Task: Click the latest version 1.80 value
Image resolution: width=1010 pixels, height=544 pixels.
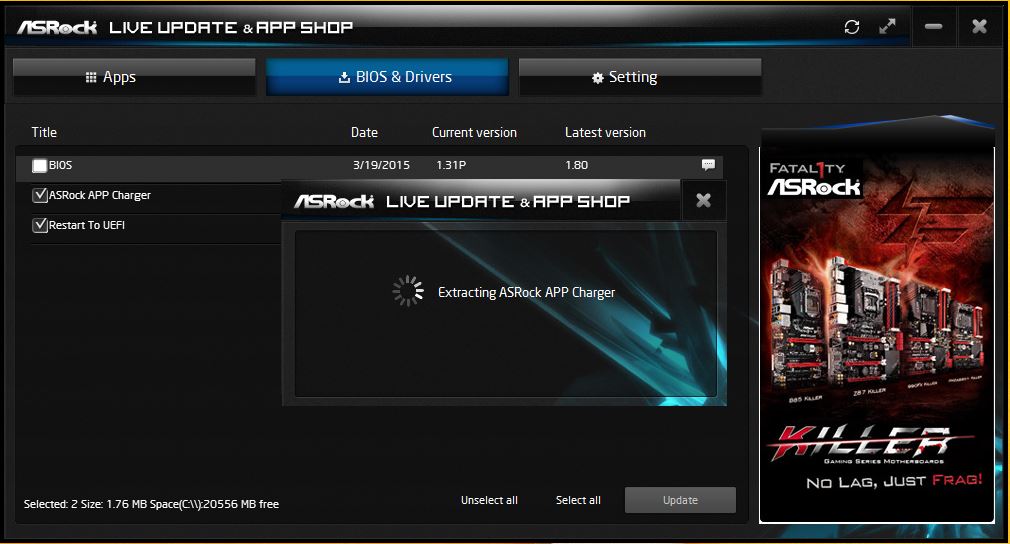Action: click(576, 165)
